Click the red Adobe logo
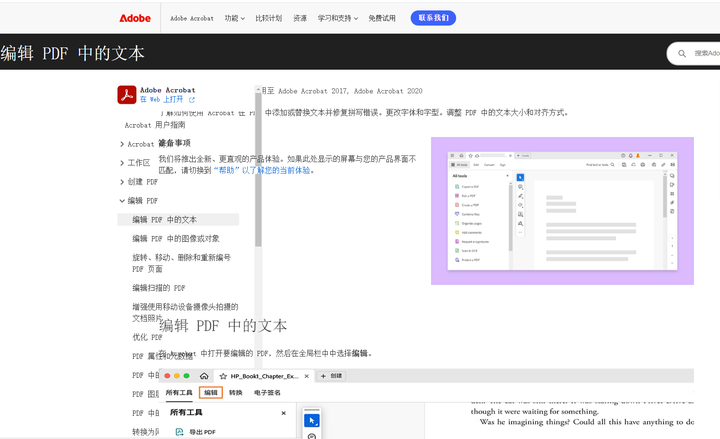The image size is (720, 439). click(135, 18)
